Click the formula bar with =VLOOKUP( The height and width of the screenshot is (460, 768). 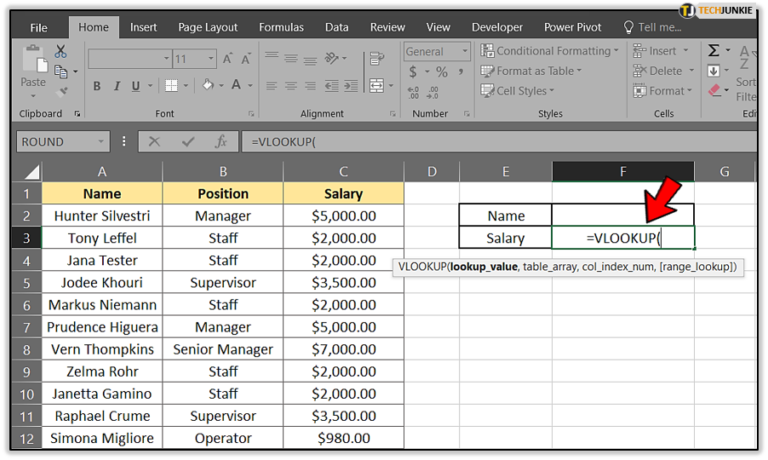pyautogui.click(x=500, y=142)
